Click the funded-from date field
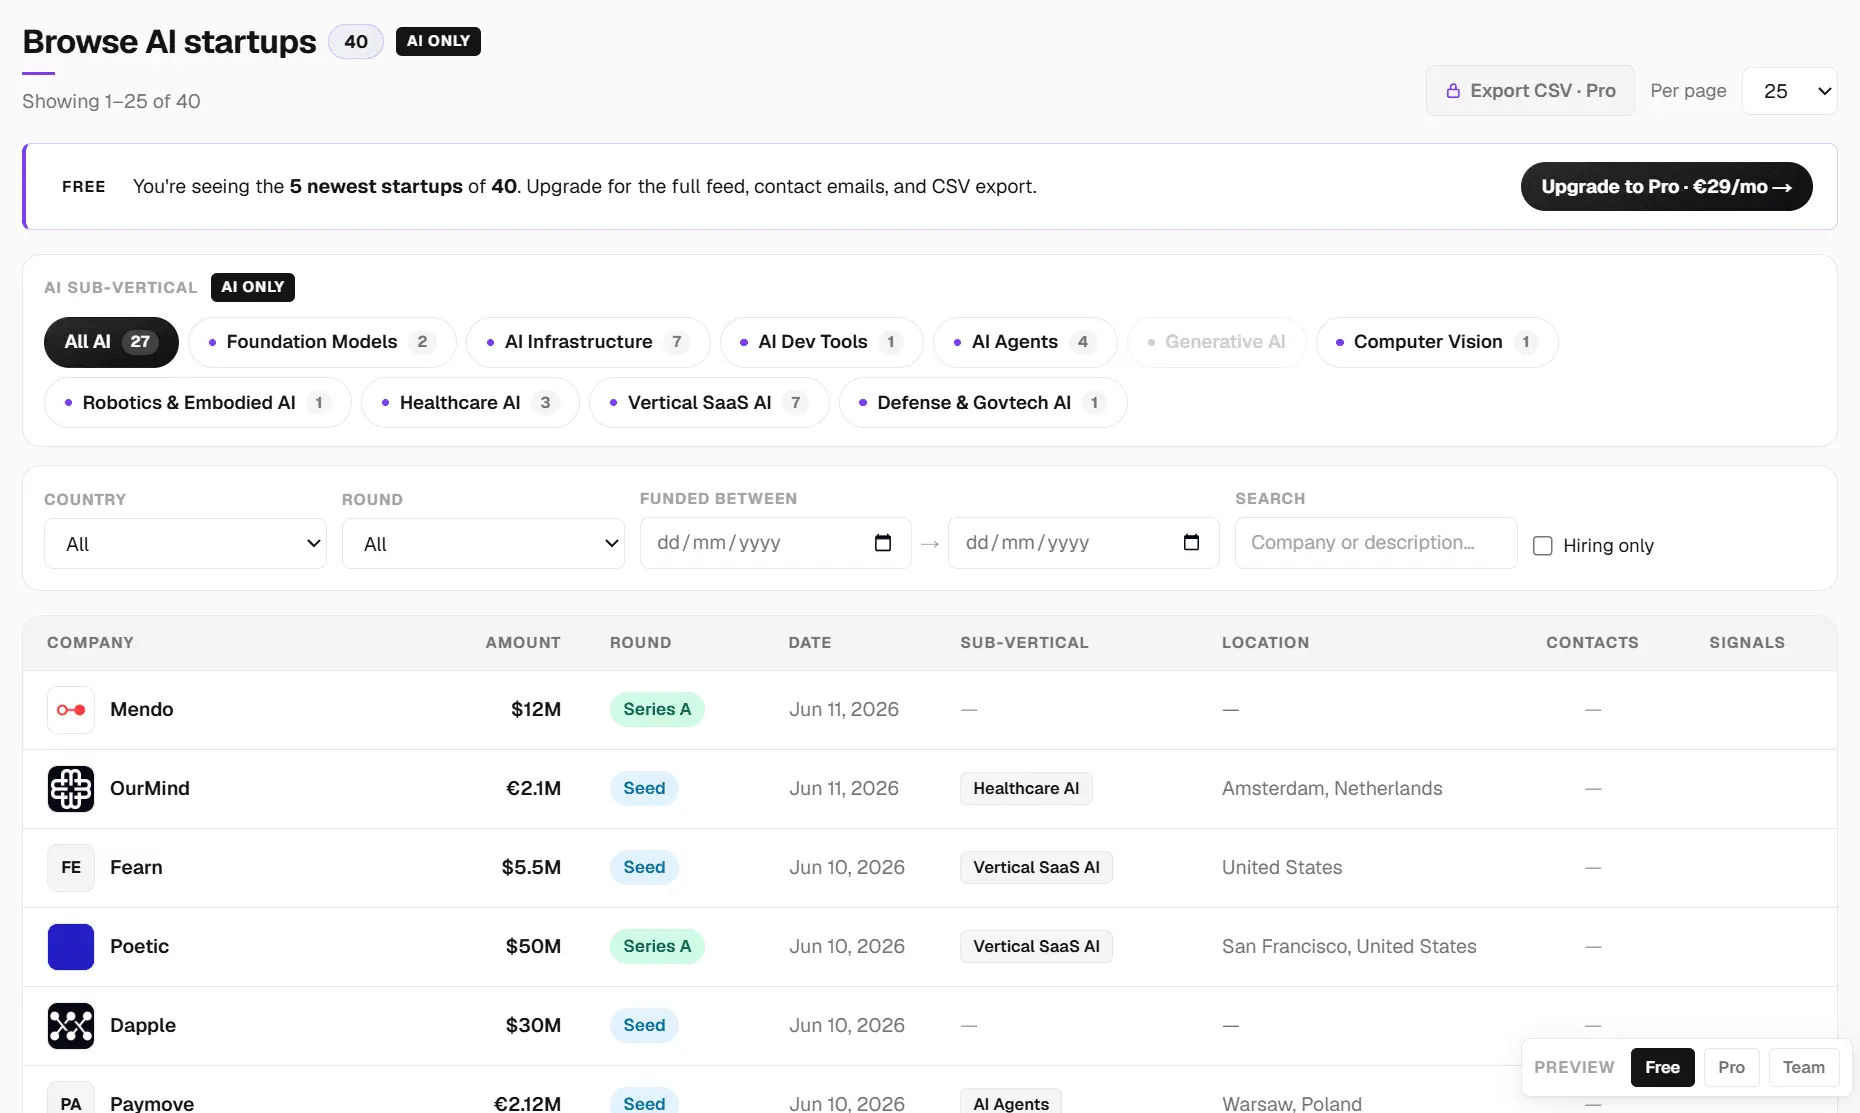The height and width of the screenshot is (1113, 1860). tap(775, 543)
